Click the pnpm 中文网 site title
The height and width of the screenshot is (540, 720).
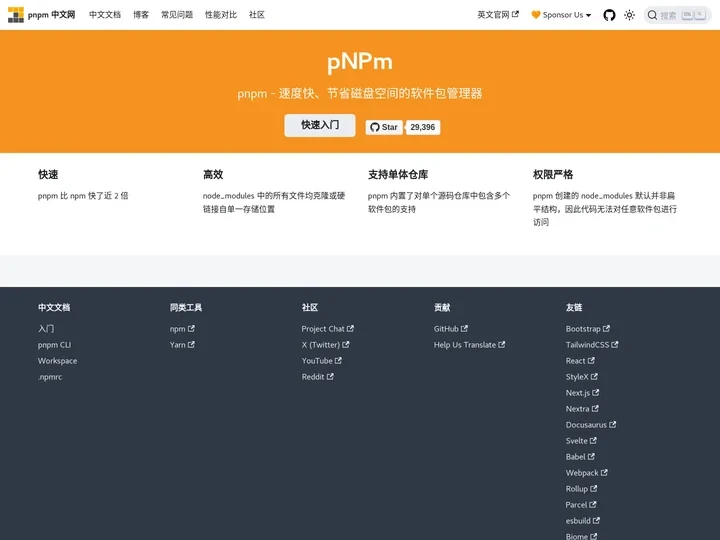click(x=51, y=15)
